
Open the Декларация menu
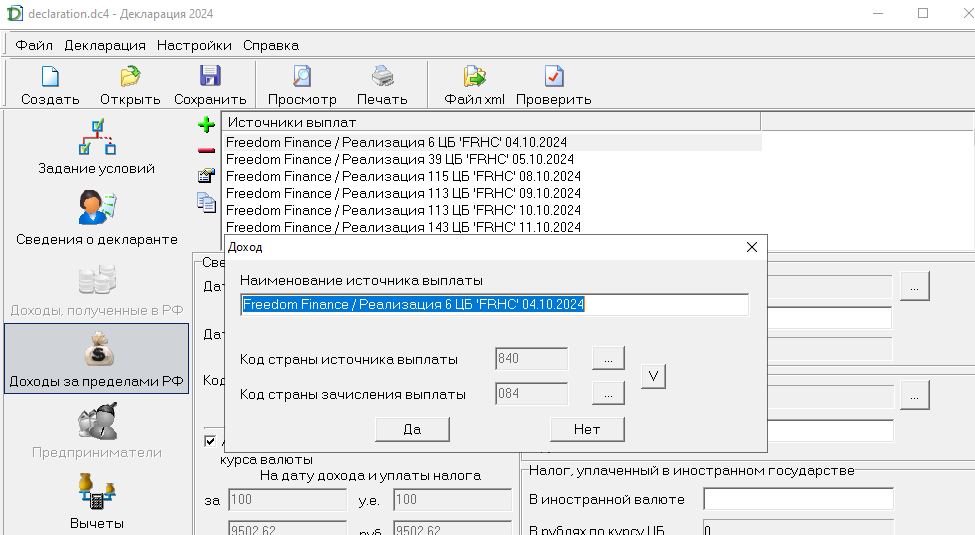(x=104, y=45)
